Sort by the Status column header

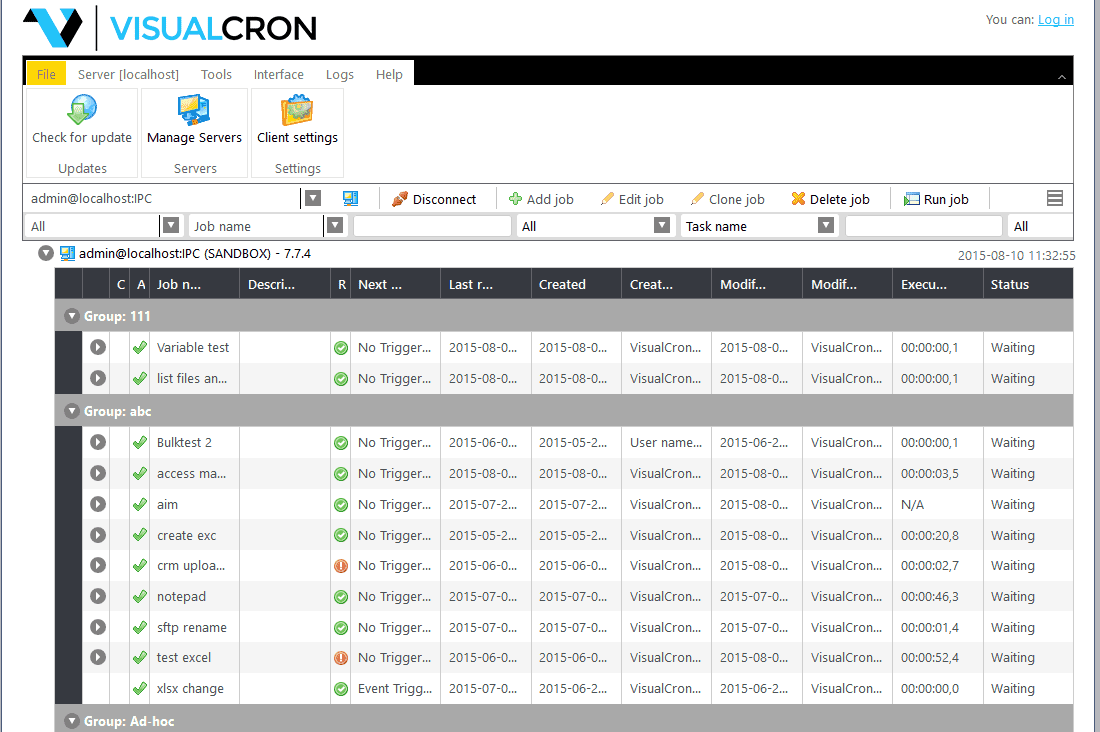1028,284
